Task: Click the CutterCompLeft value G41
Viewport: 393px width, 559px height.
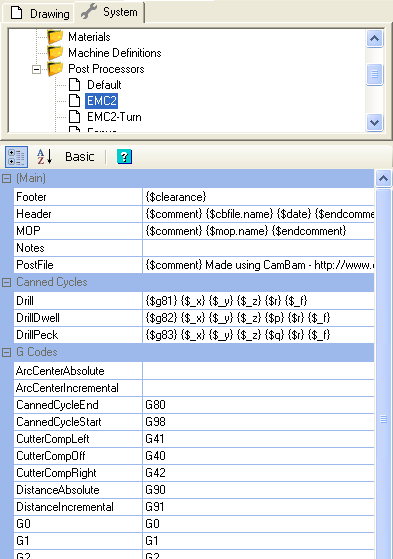Action: 258,439
